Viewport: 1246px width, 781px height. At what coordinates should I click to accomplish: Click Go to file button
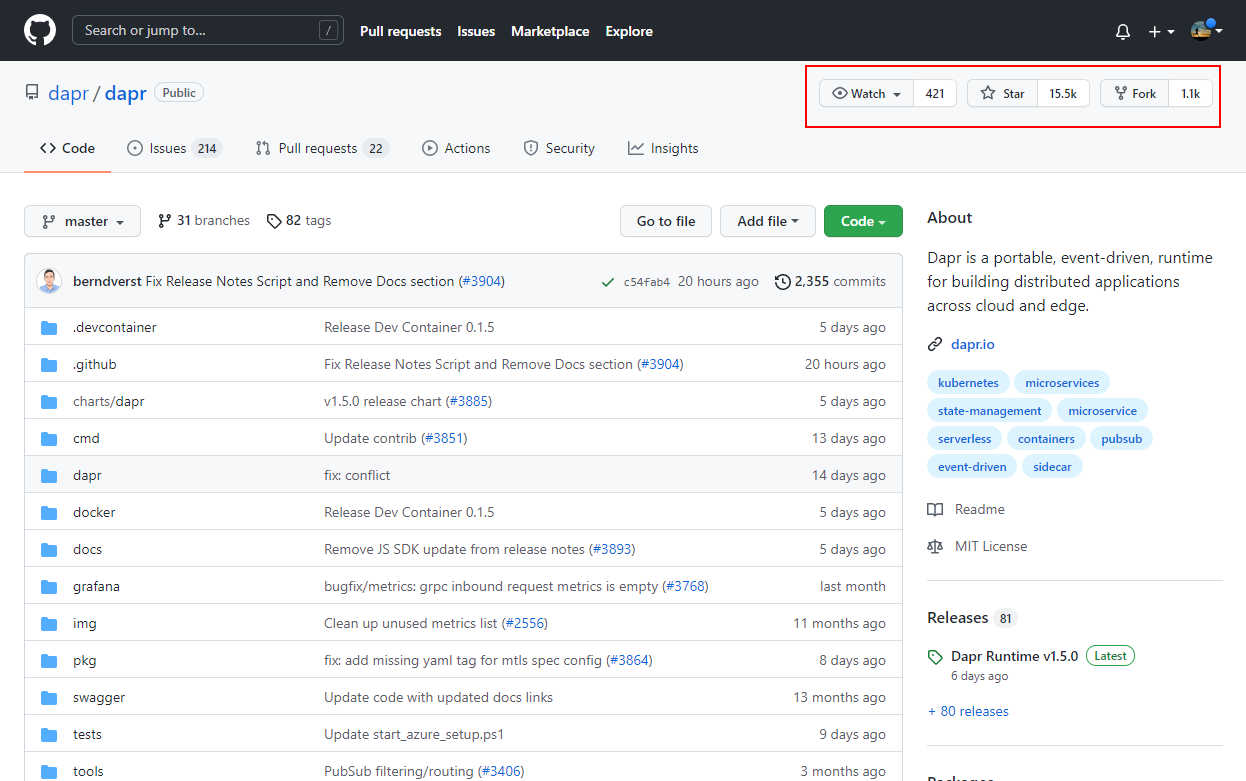point(666,221)
